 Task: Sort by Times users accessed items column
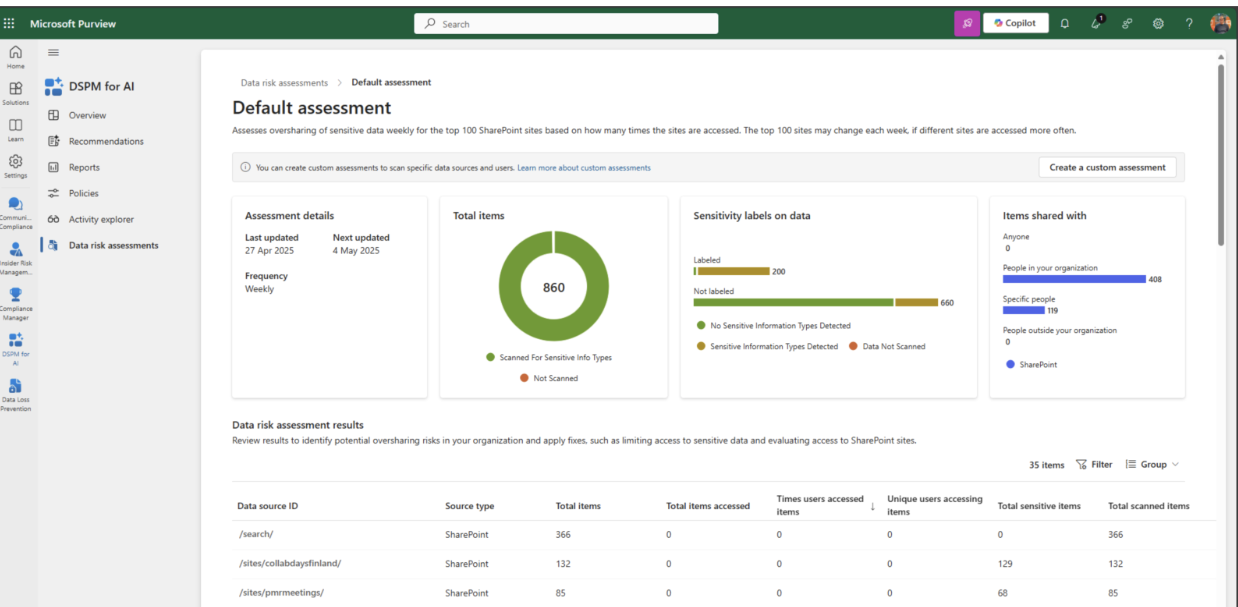pos(822,505)
